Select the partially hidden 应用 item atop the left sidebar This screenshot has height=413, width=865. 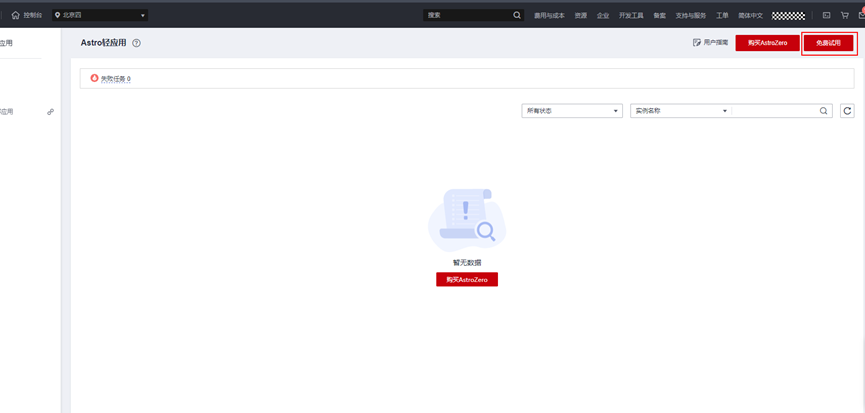point(6,43)
